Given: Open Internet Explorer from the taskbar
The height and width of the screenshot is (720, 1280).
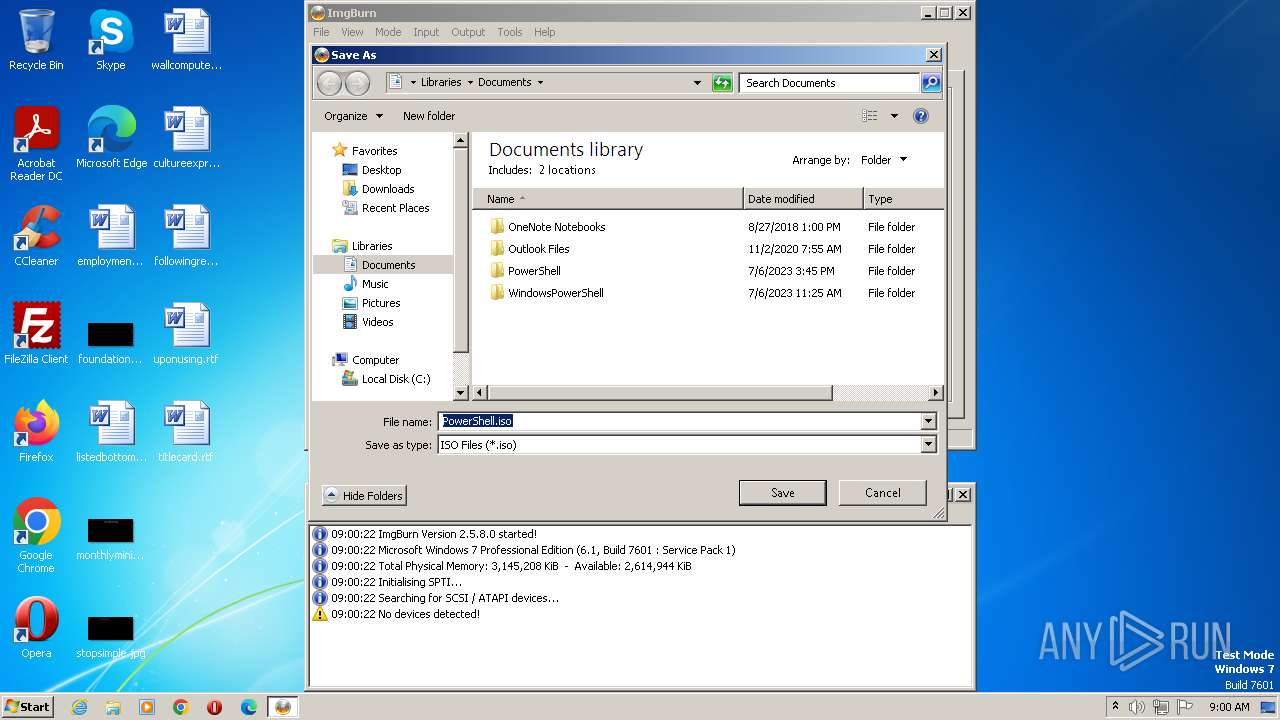Looking at the screenshot, I should coord(79,707).
